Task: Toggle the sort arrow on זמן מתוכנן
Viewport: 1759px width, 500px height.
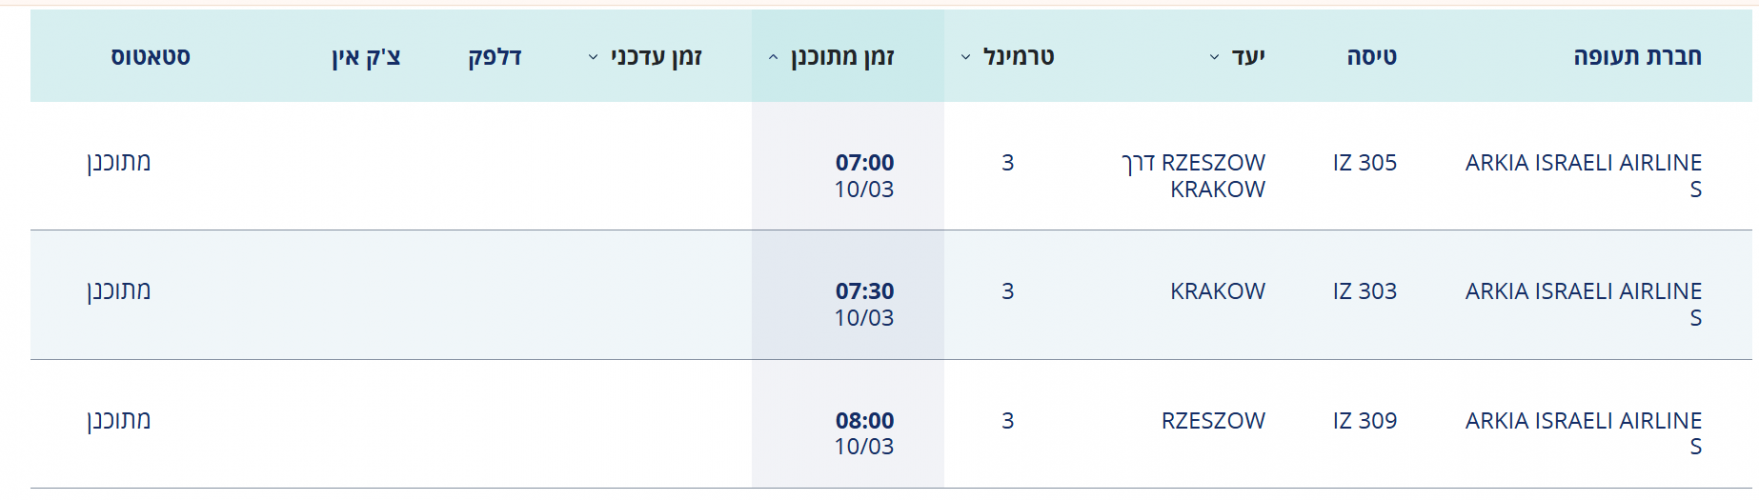Action: tap(773, 58)
